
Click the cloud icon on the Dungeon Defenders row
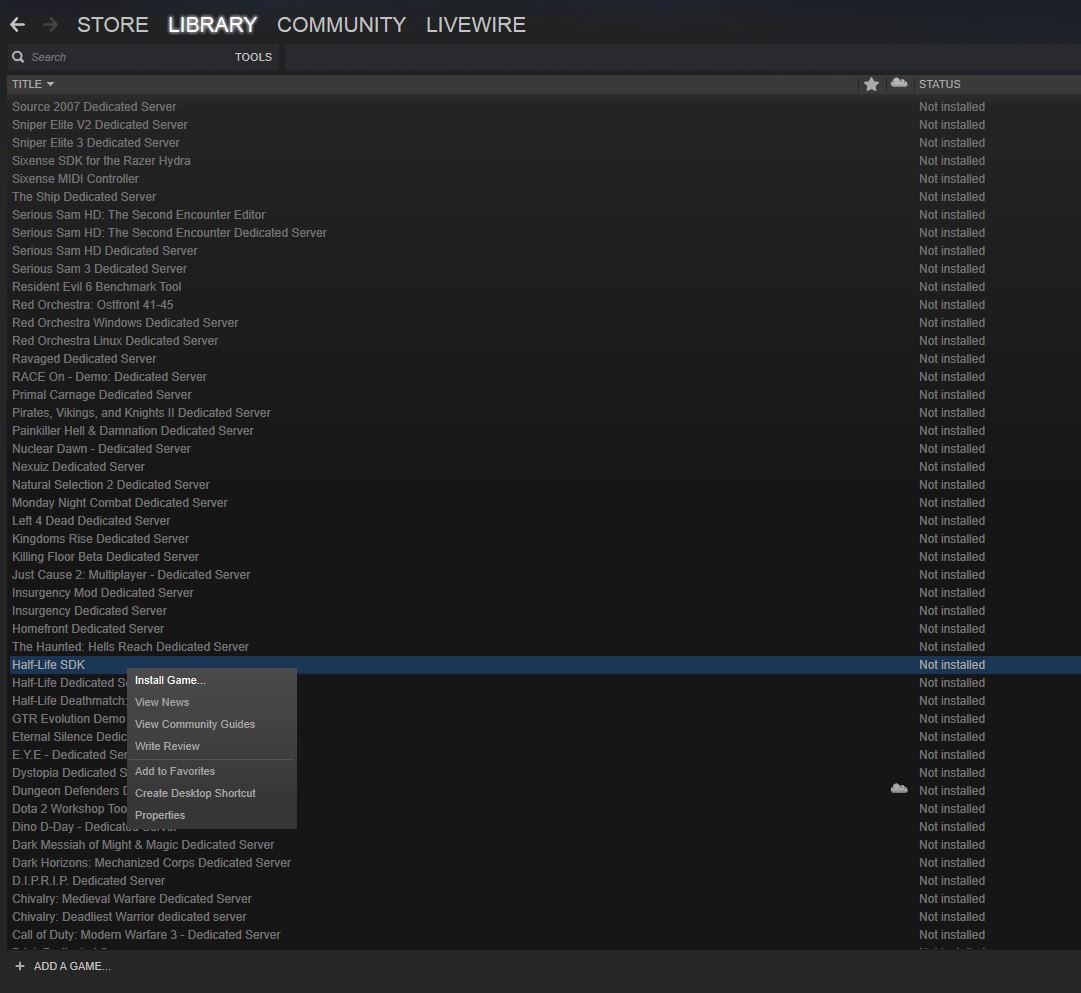pyautogui.click(x=899, y=788)
